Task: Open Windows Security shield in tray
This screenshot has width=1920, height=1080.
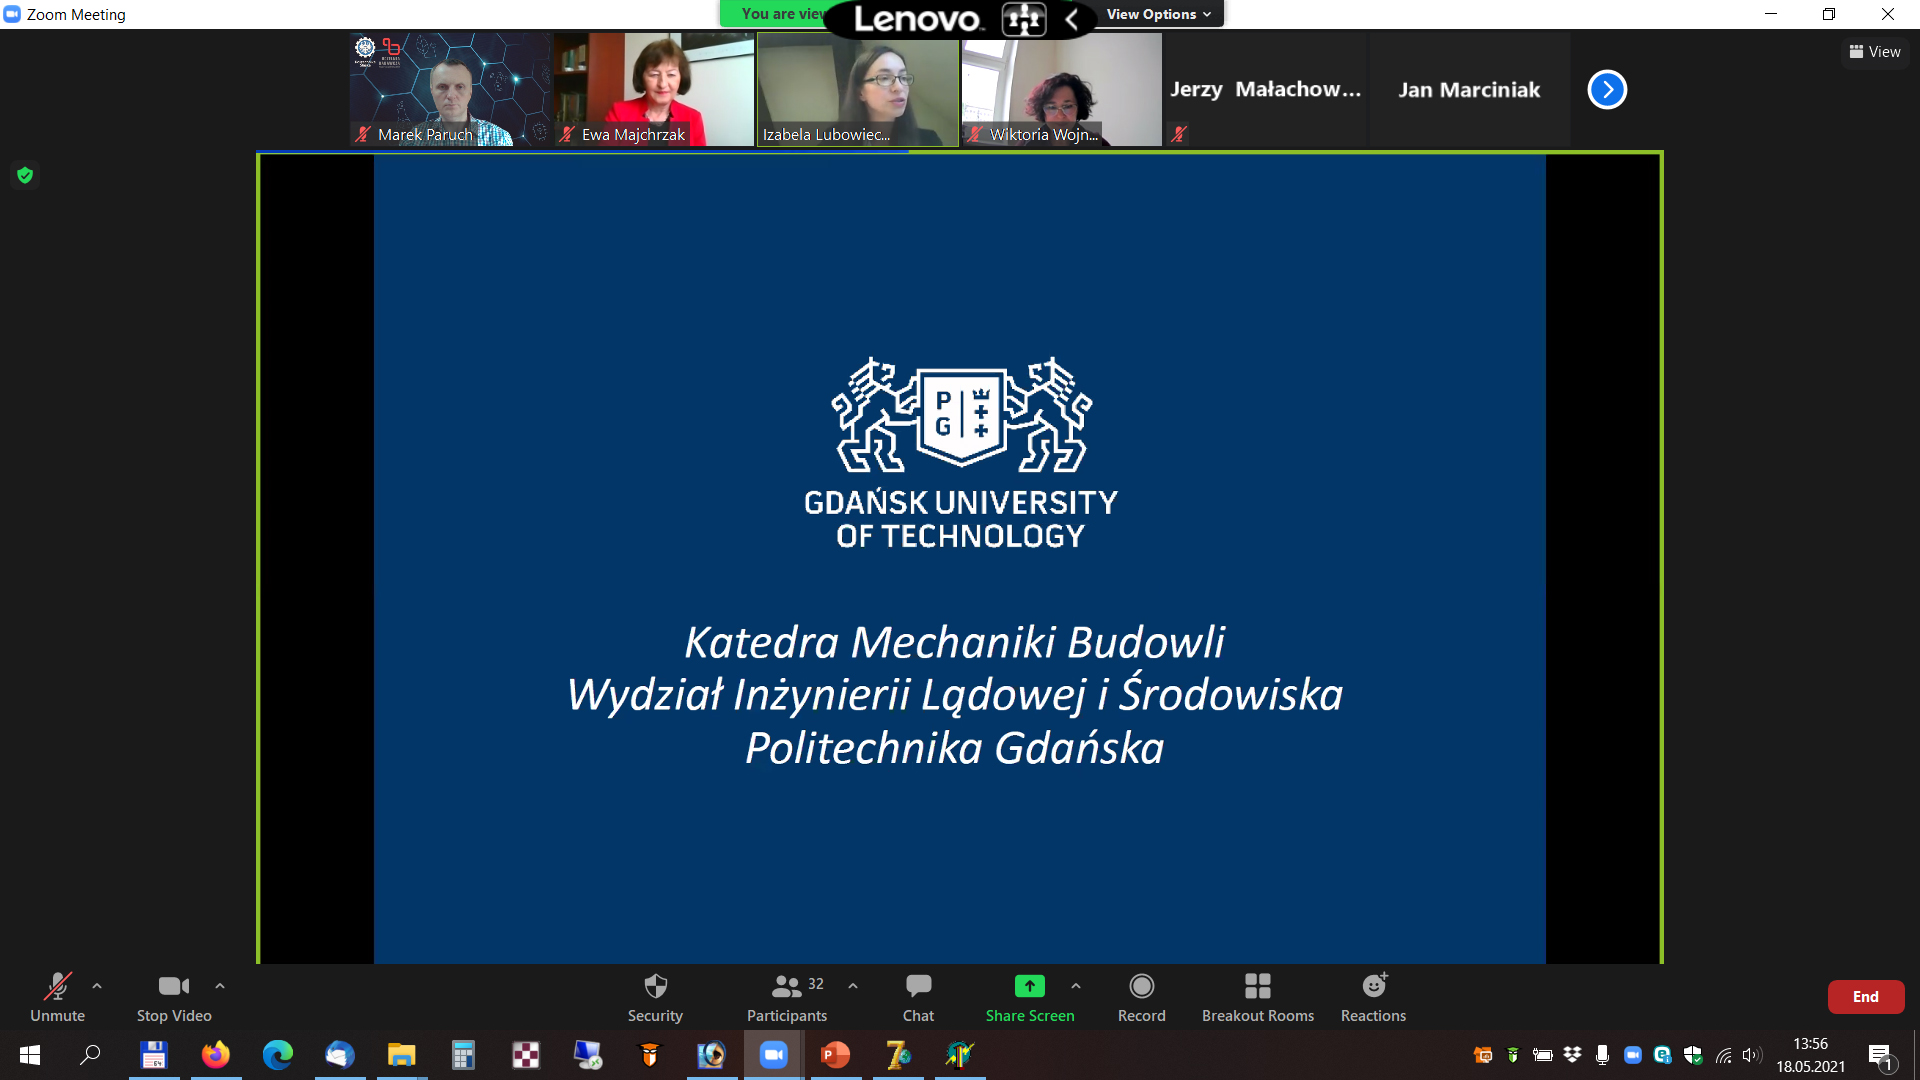Action: click(x=1693, y=1055)
